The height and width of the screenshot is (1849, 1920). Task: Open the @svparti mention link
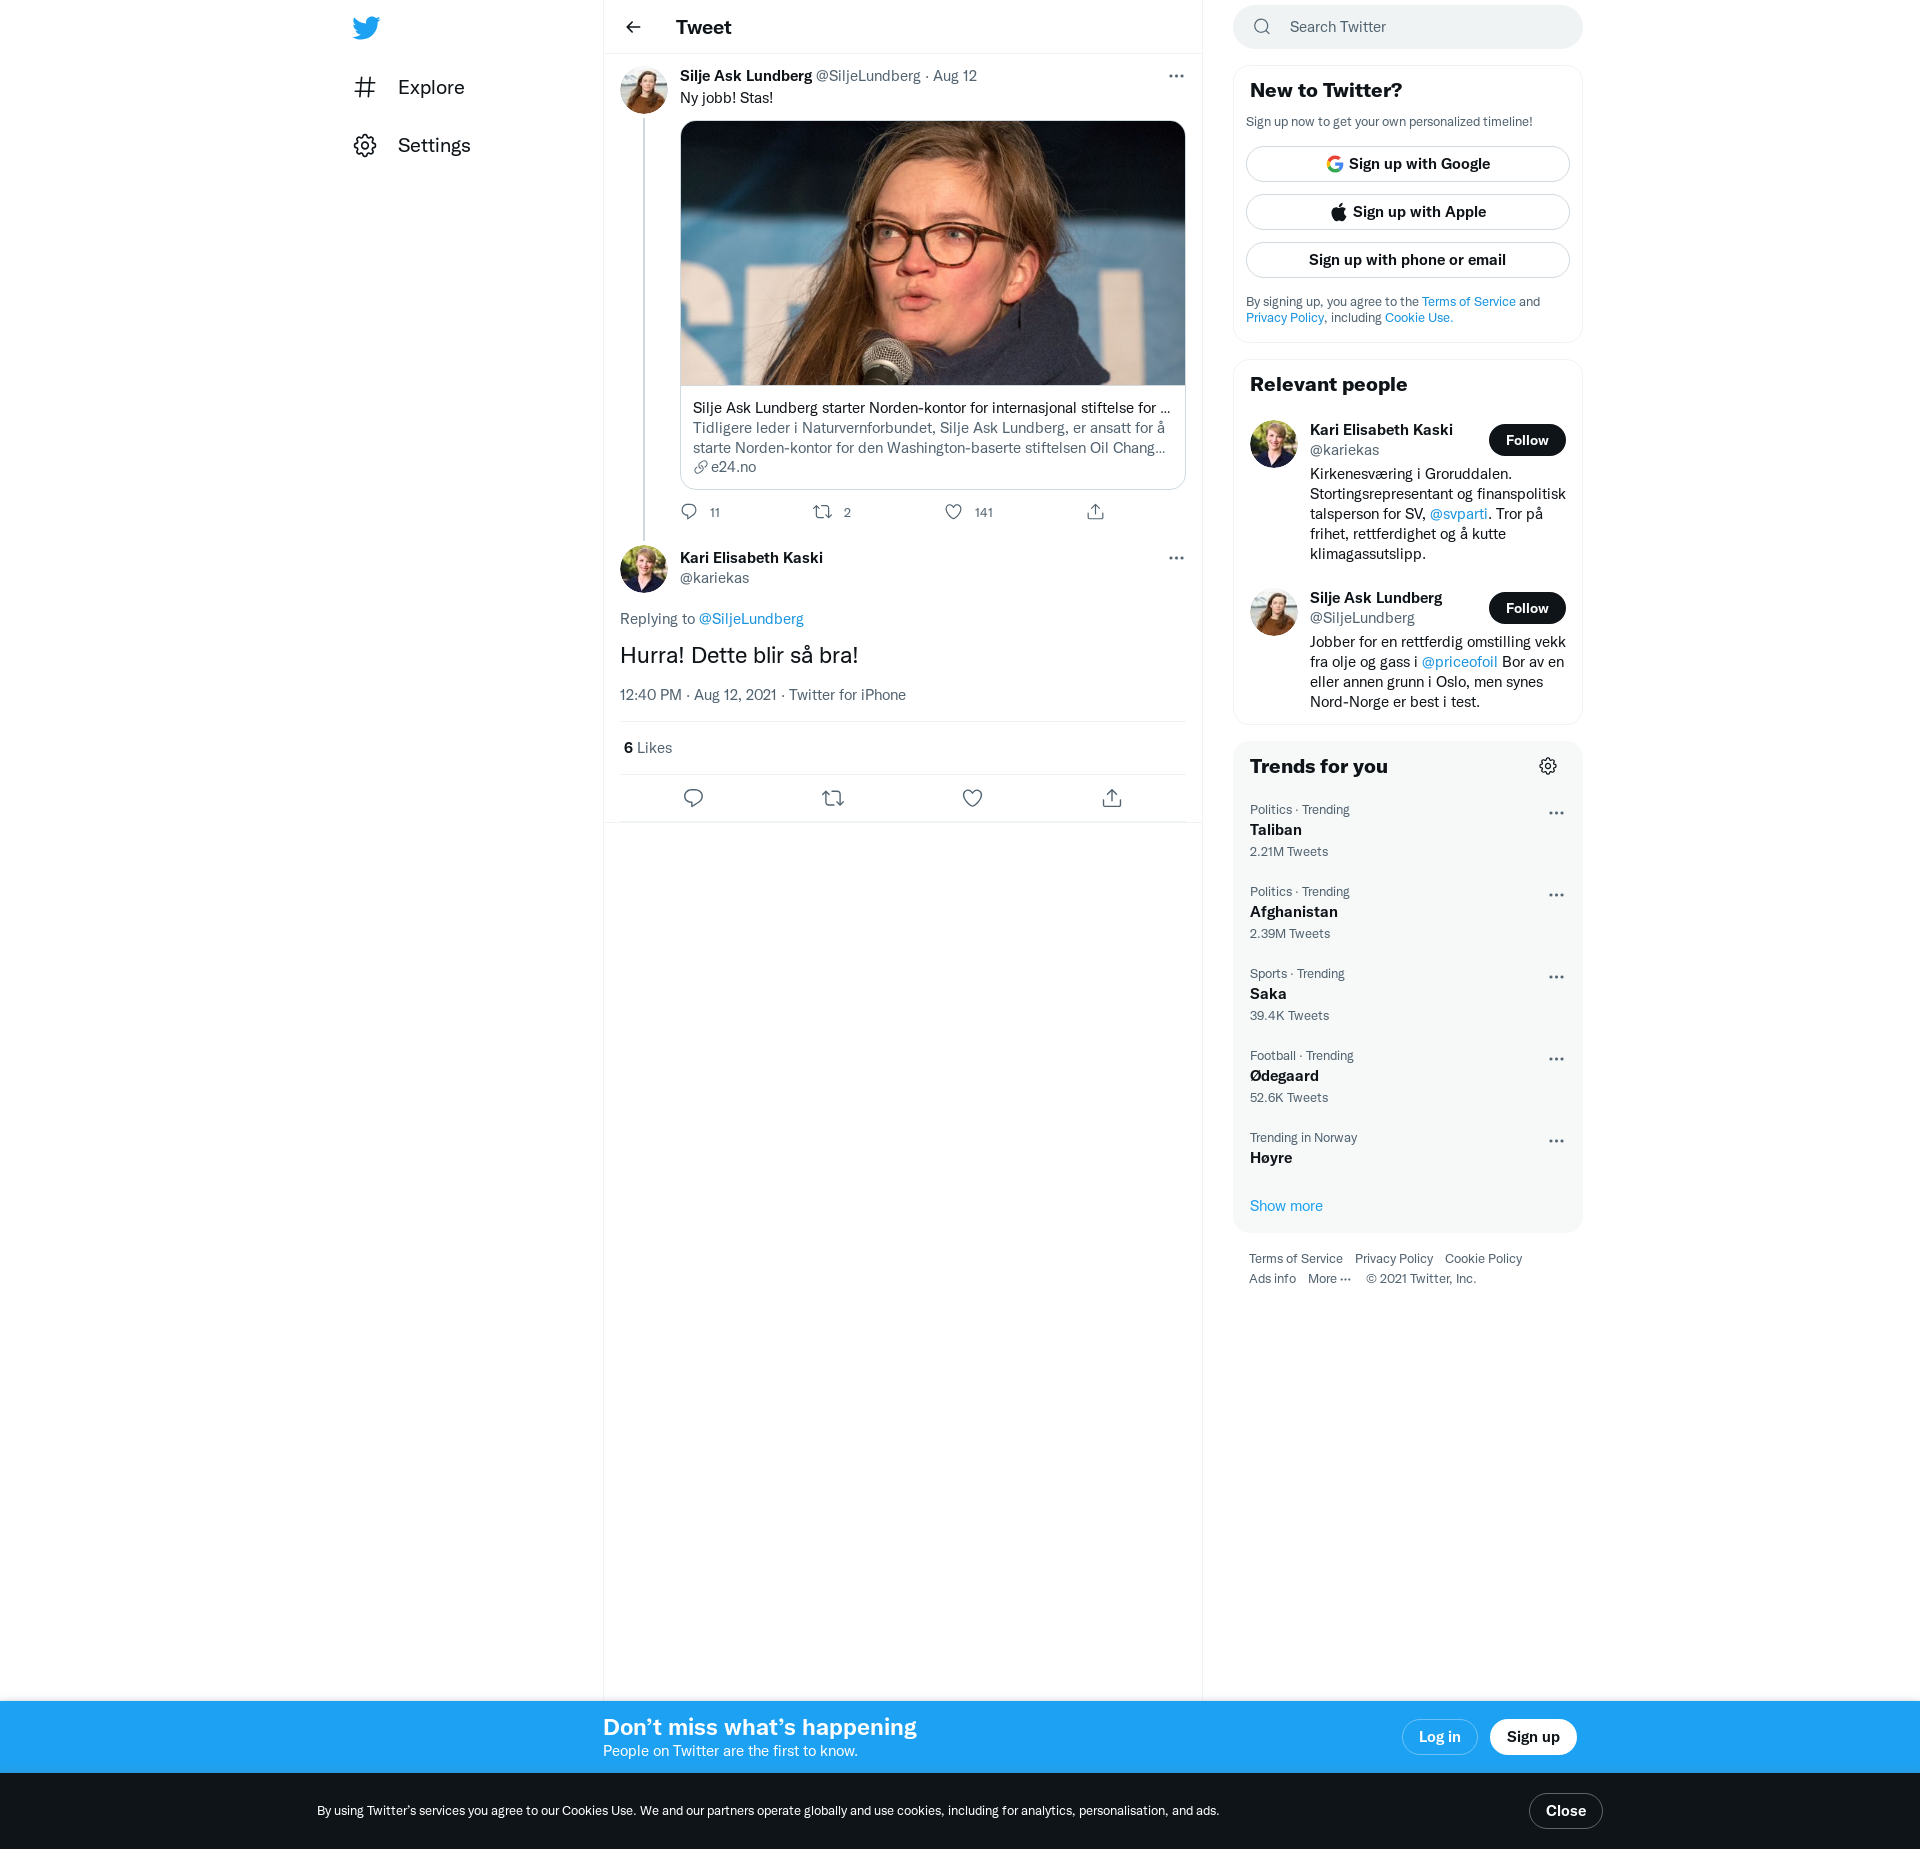(x=1458, y=514)
